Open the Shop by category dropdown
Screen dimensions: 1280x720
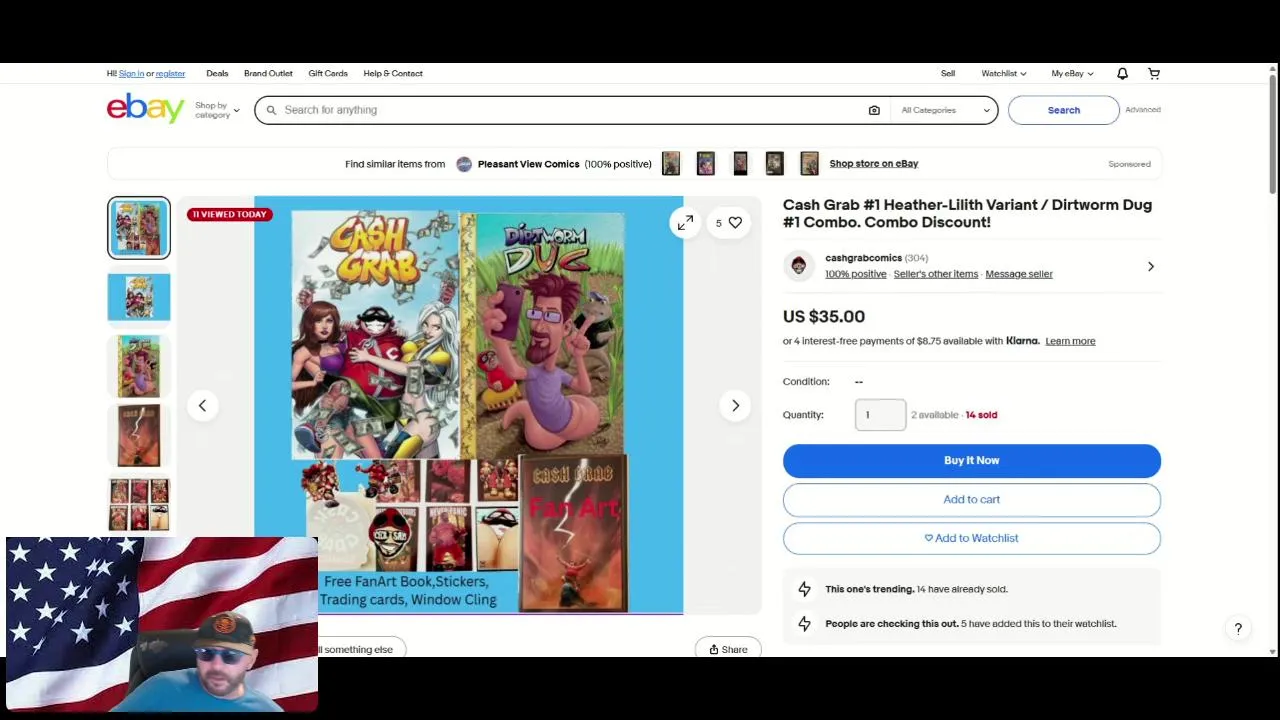(x=217, y=110)
